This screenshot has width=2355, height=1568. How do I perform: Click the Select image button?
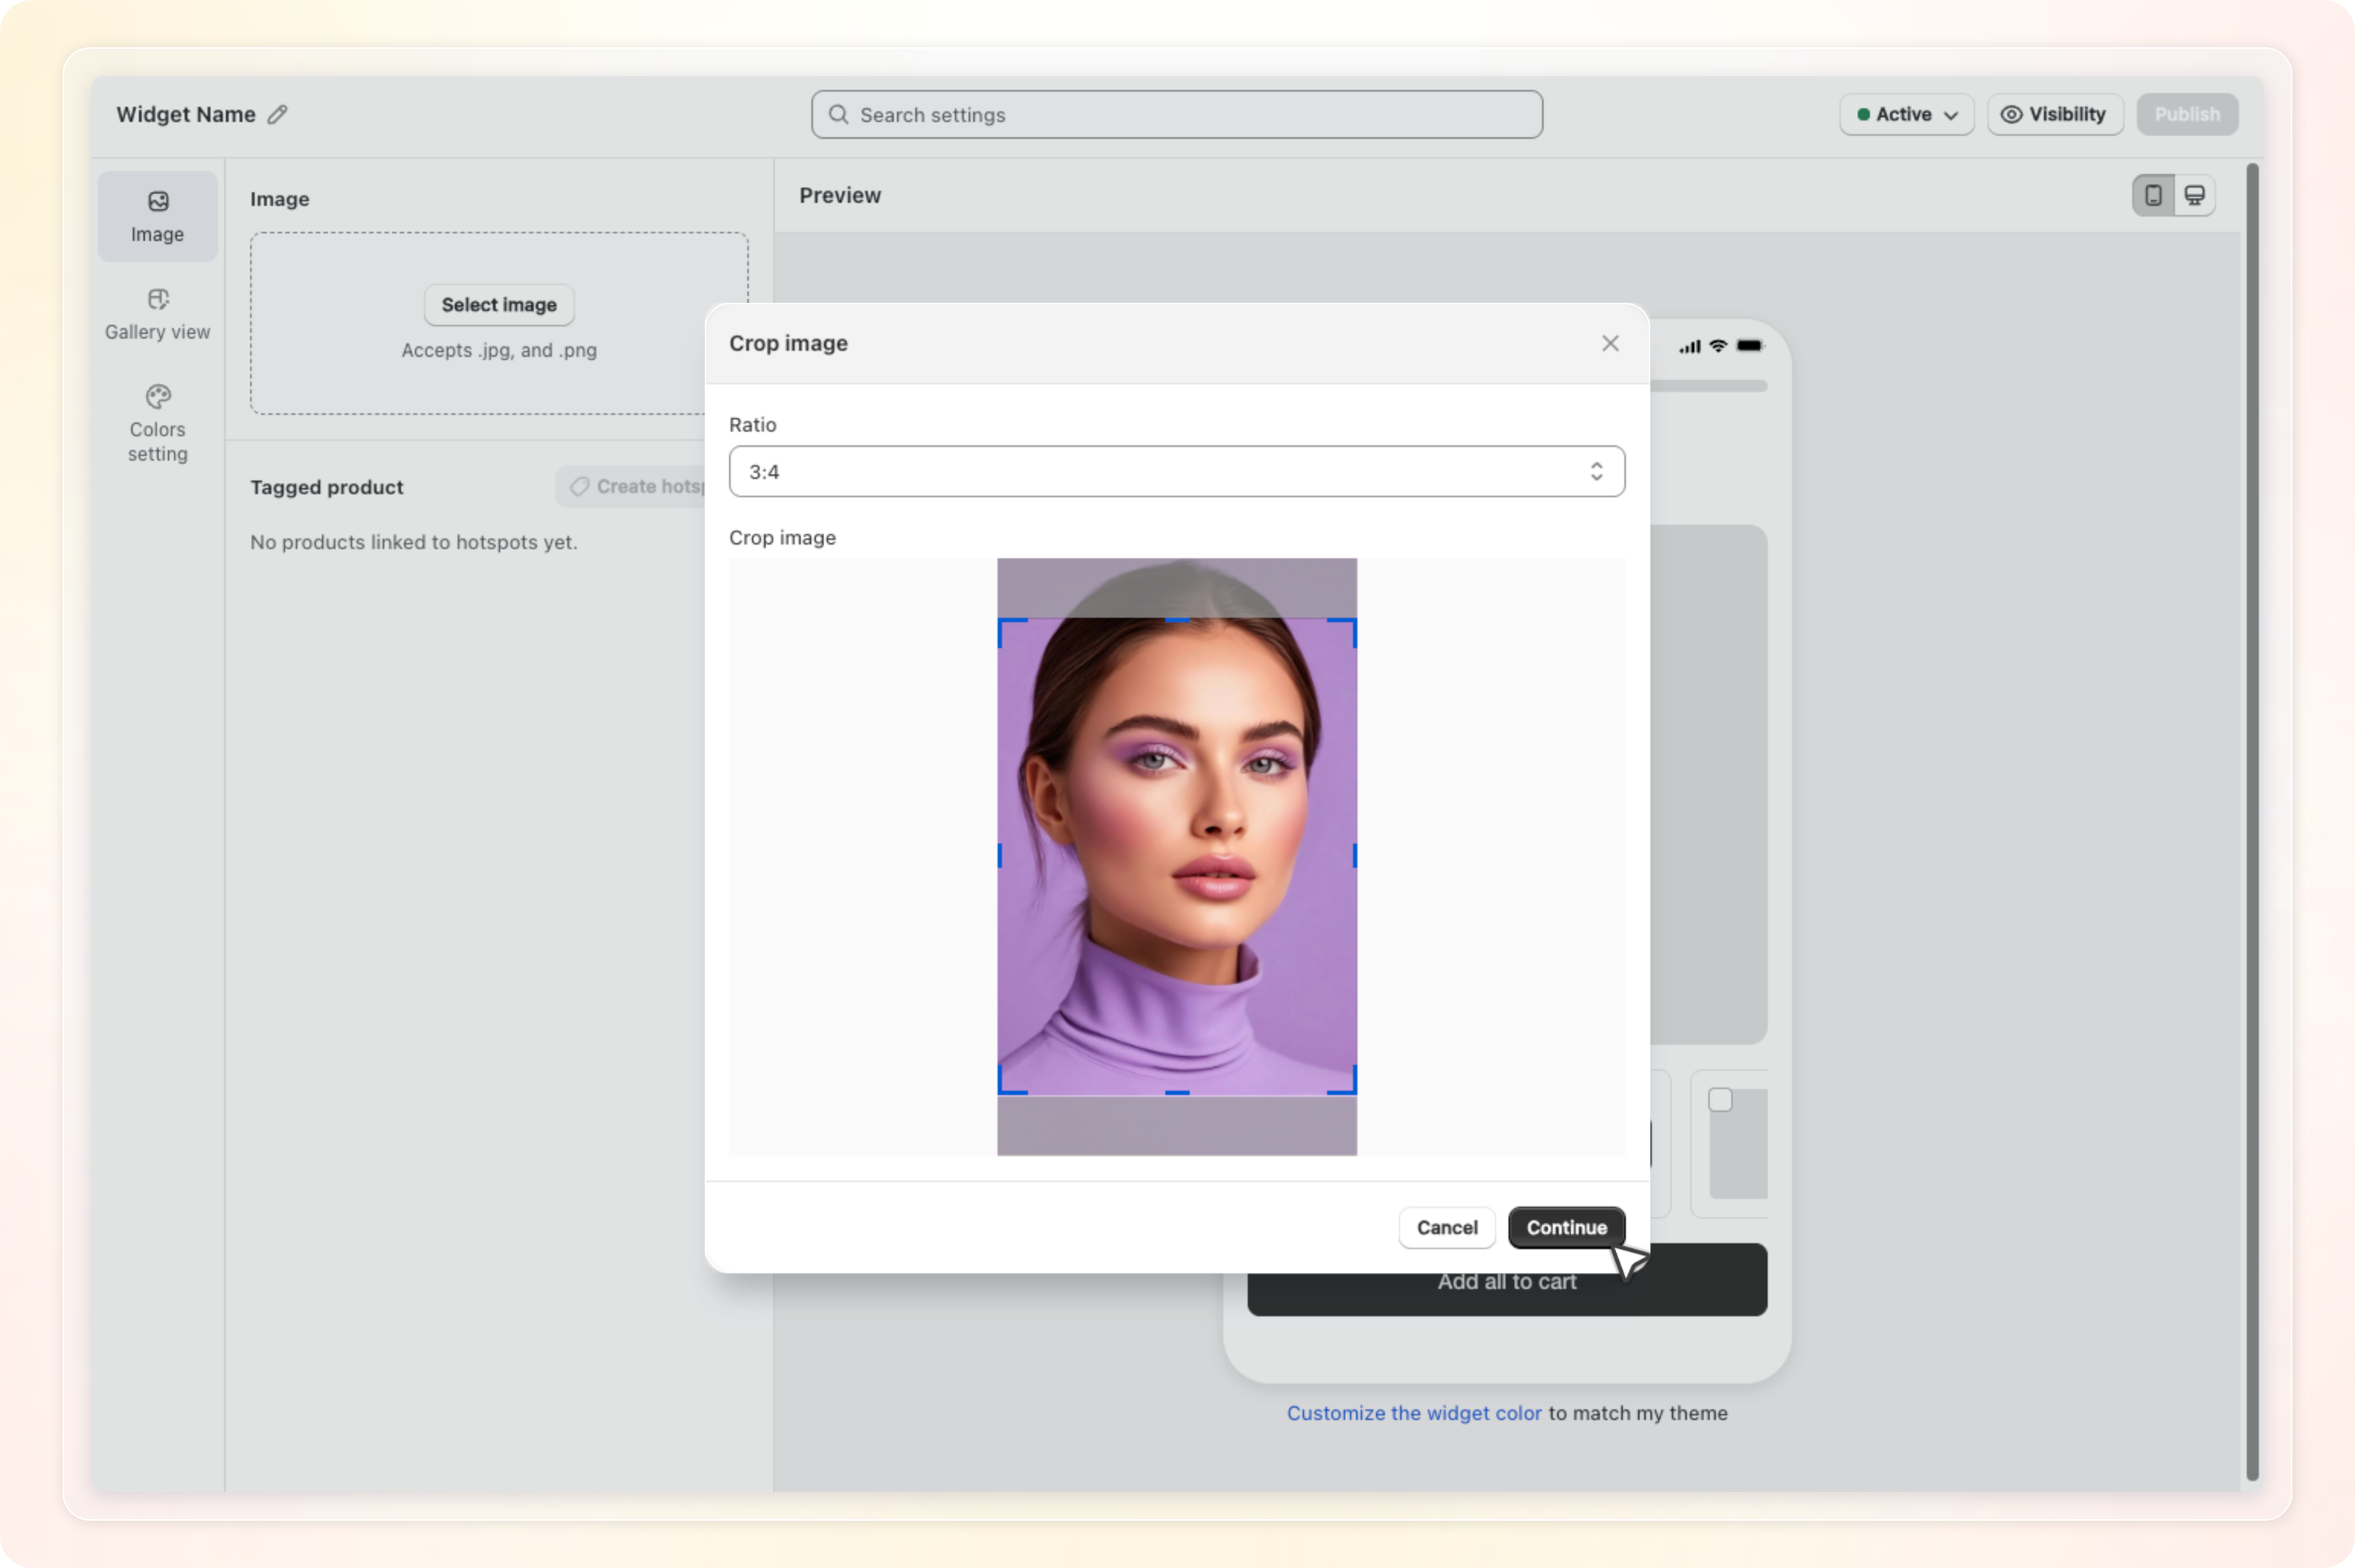[x=499, y=305]
